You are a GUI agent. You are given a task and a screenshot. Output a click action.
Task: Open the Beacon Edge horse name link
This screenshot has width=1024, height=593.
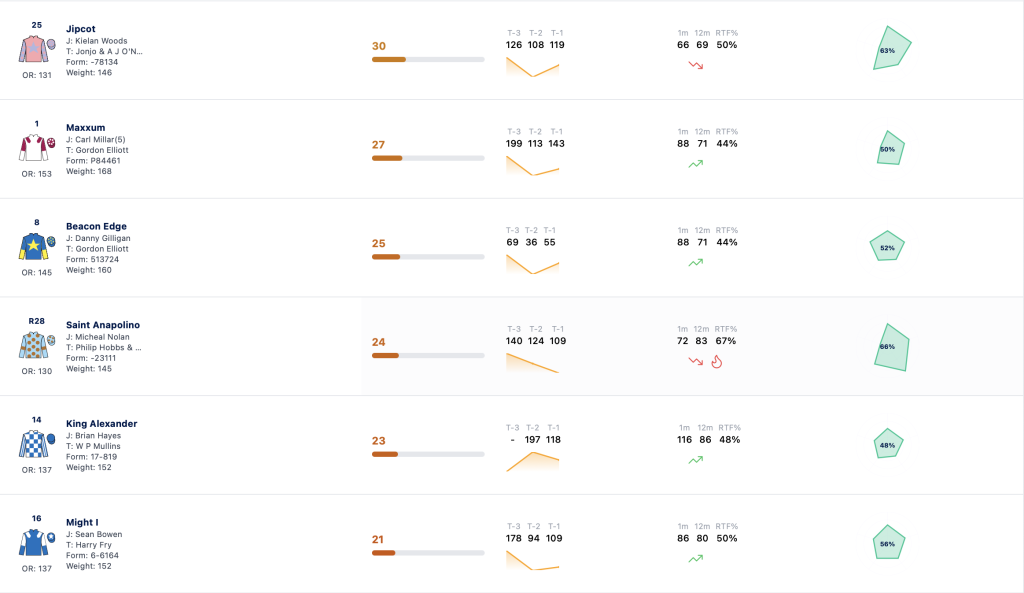(96, 226)
